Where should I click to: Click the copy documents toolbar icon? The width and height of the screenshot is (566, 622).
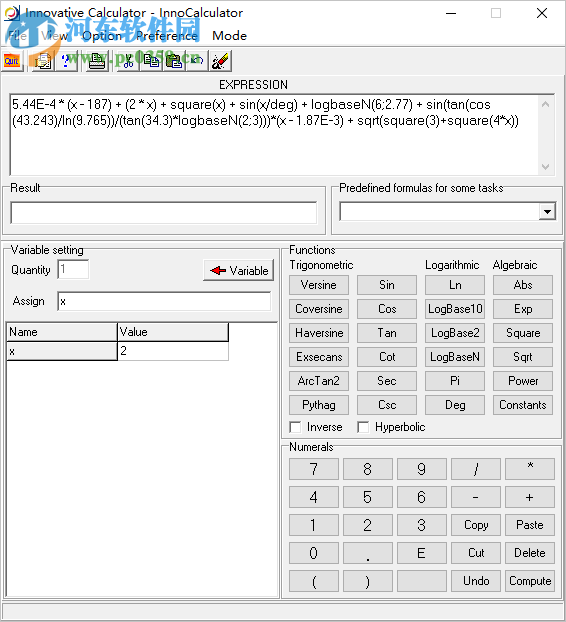click(x=151, y=61)
